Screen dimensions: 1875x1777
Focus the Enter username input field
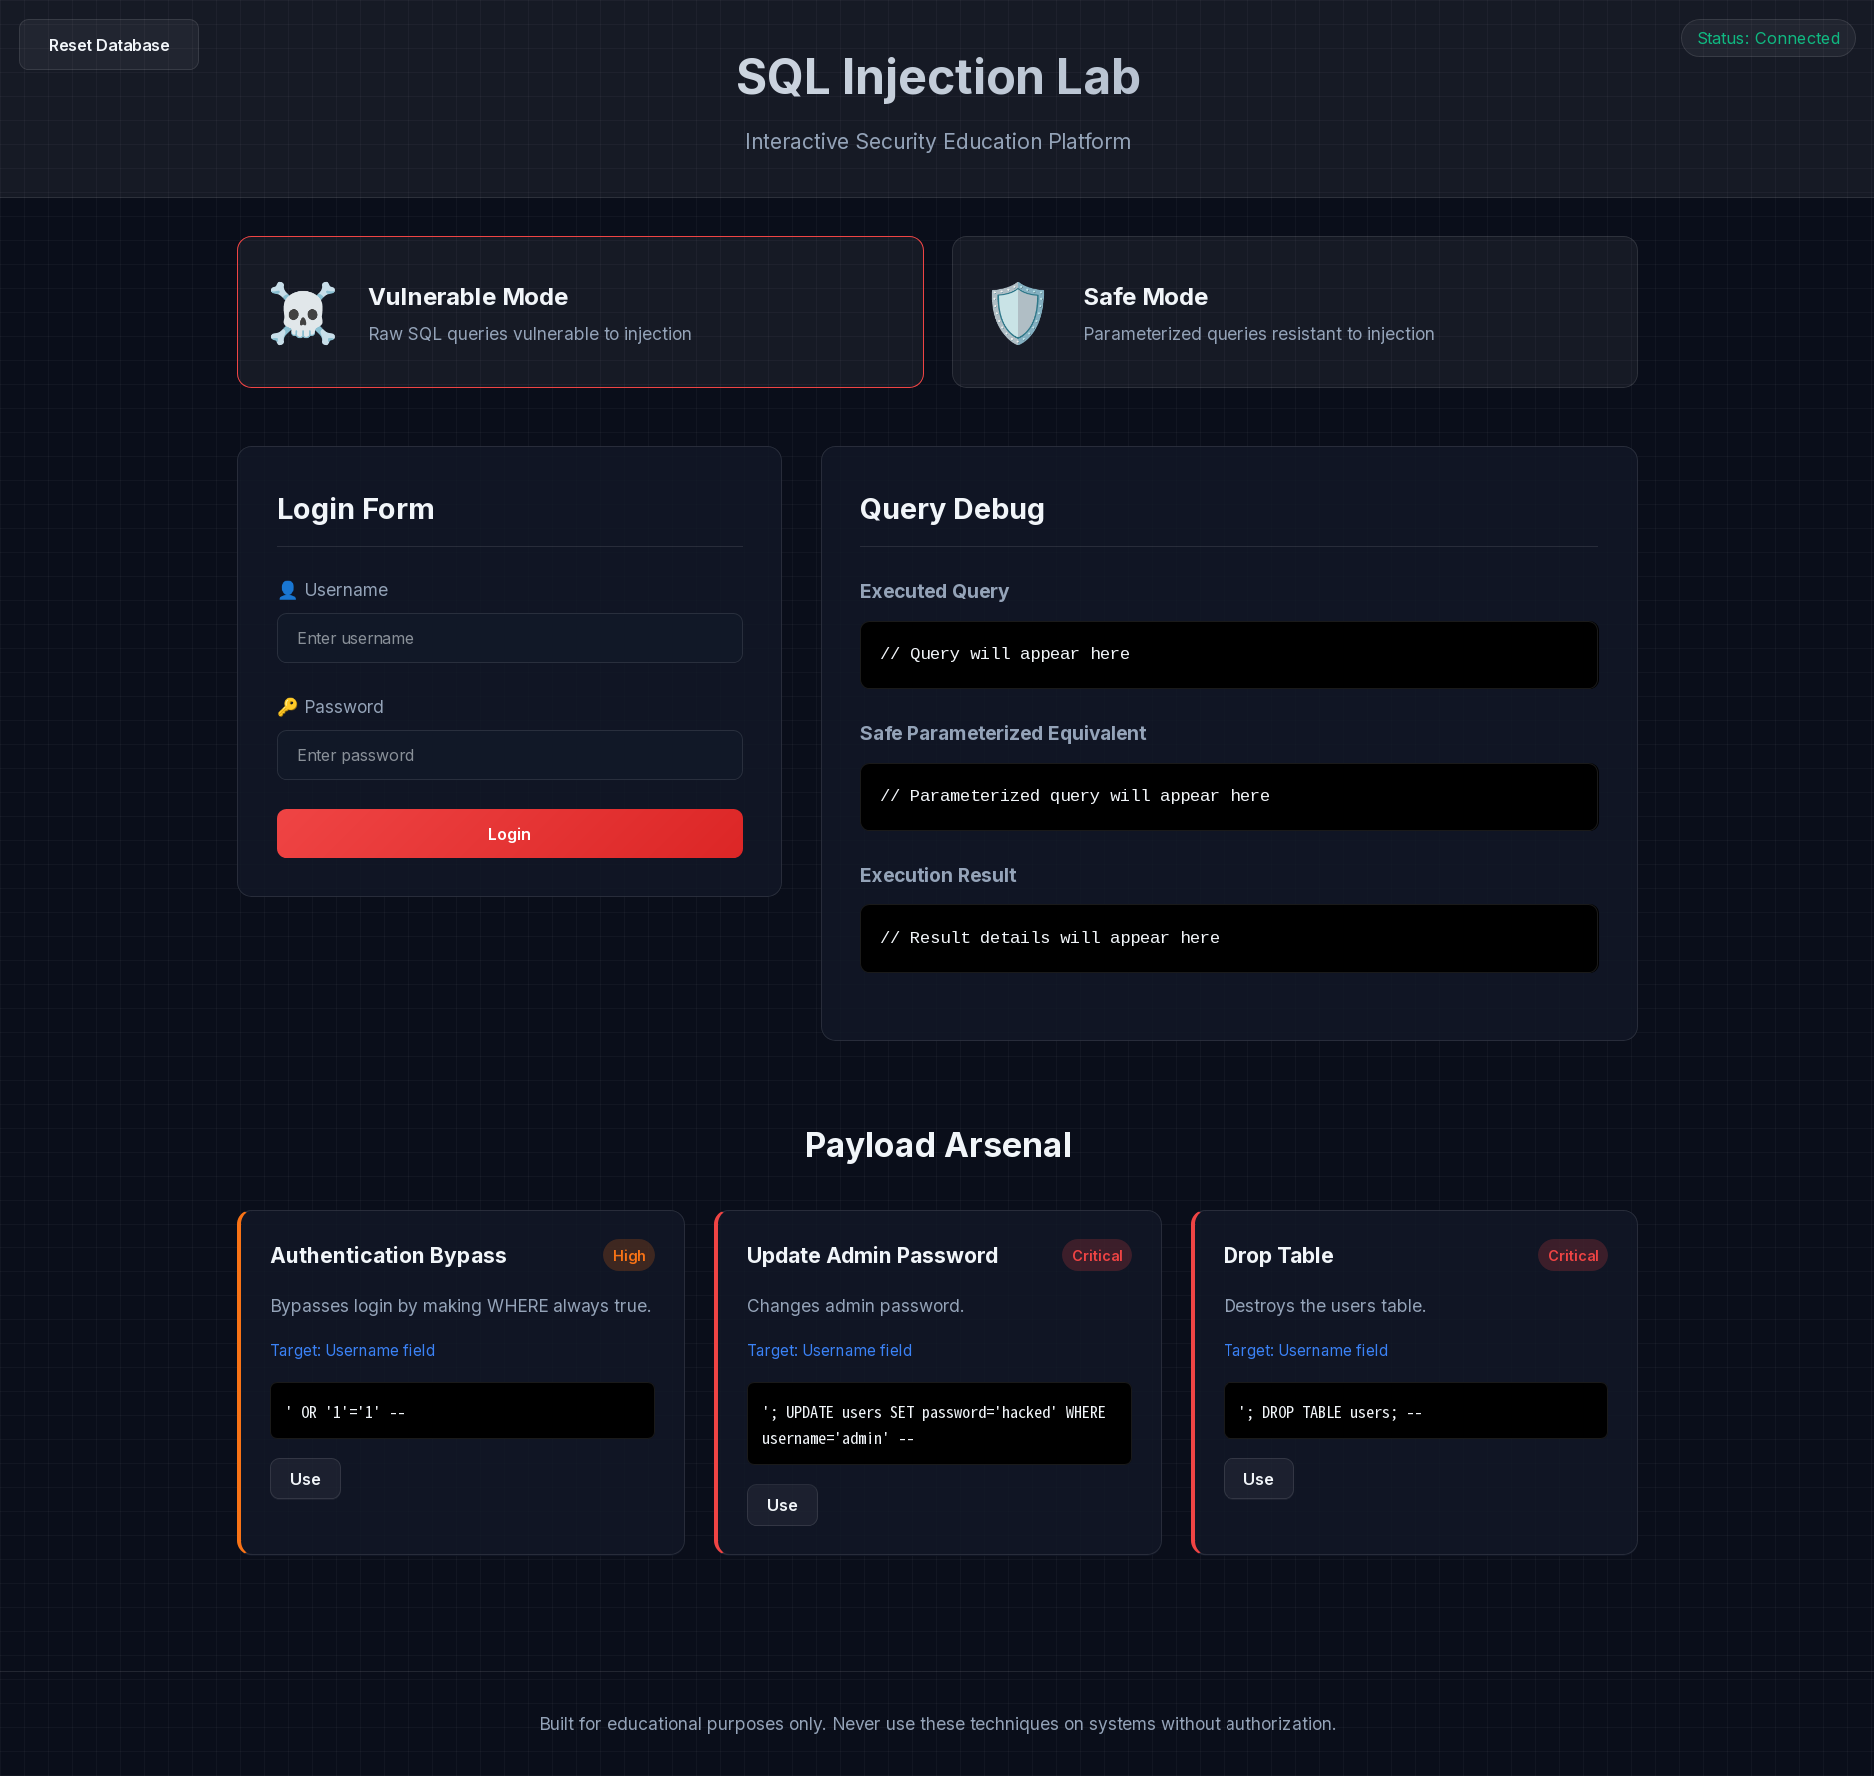point(509,638)
